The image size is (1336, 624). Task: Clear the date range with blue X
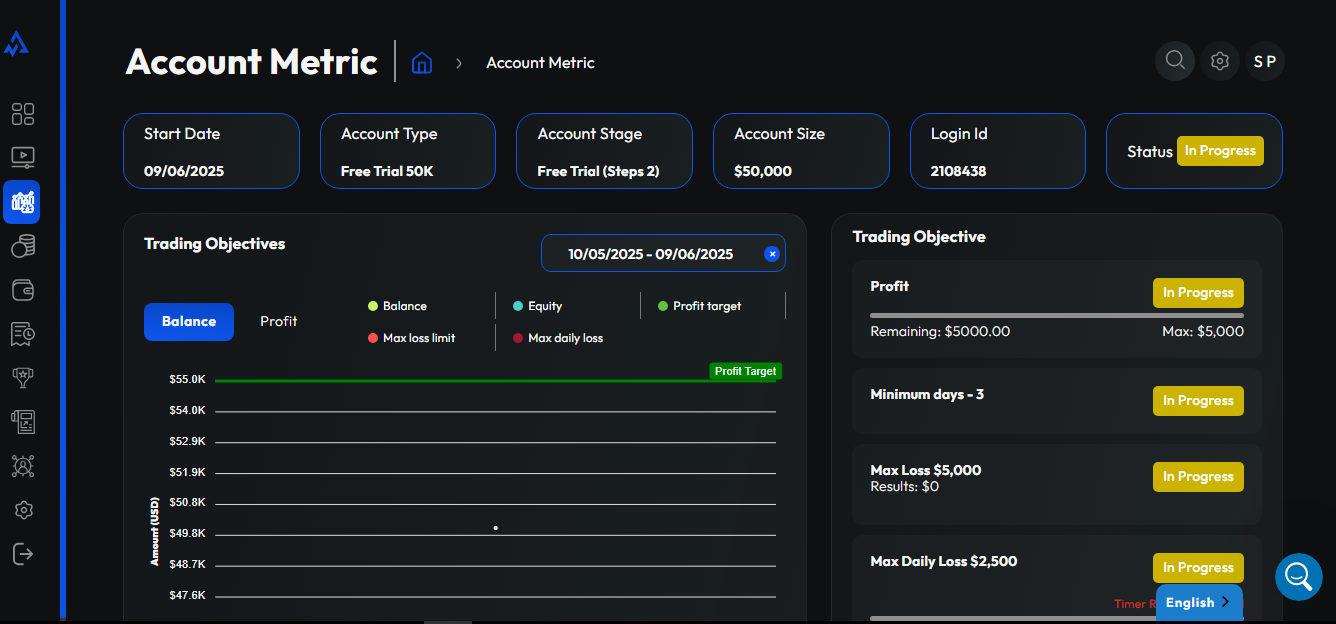[772, 254]
